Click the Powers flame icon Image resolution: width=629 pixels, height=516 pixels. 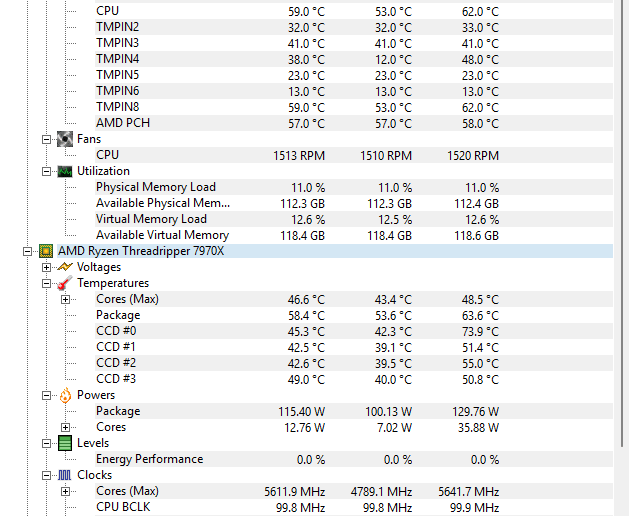pyautogui.click(x=65, y=395)
